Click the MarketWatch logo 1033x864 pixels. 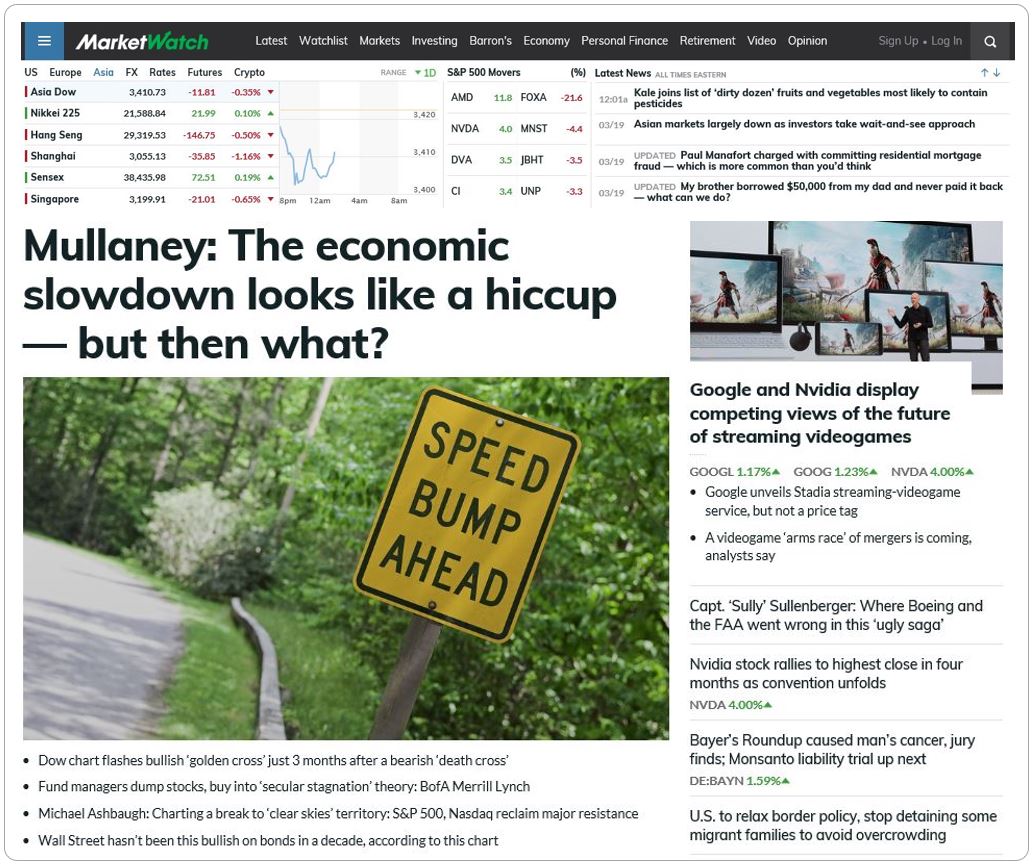pos(142,42)
